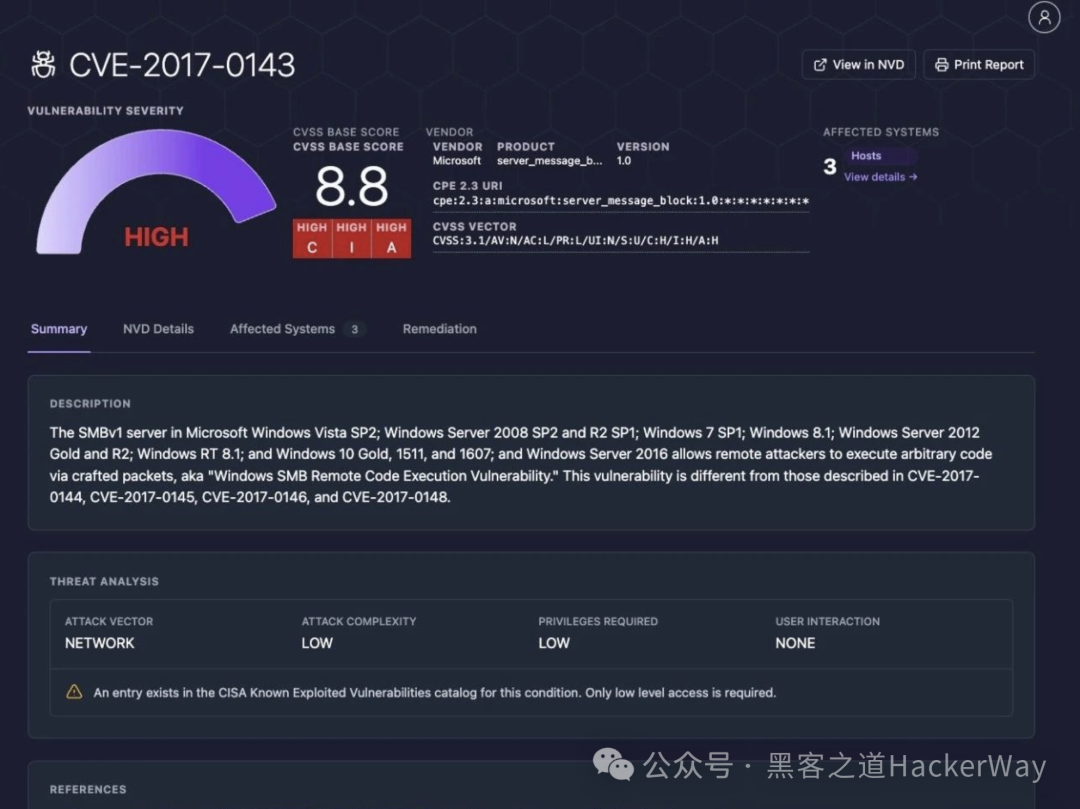Click the badge 3 on Affected Systems tab
This screenshot has height=809, width=1080.
[355, 329]
